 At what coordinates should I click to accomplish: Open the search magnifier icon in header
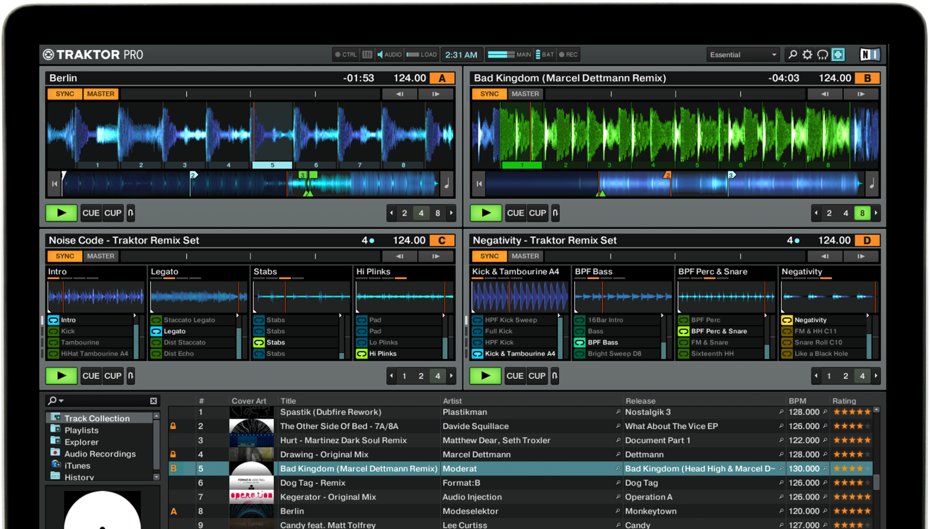coord(792,55)
